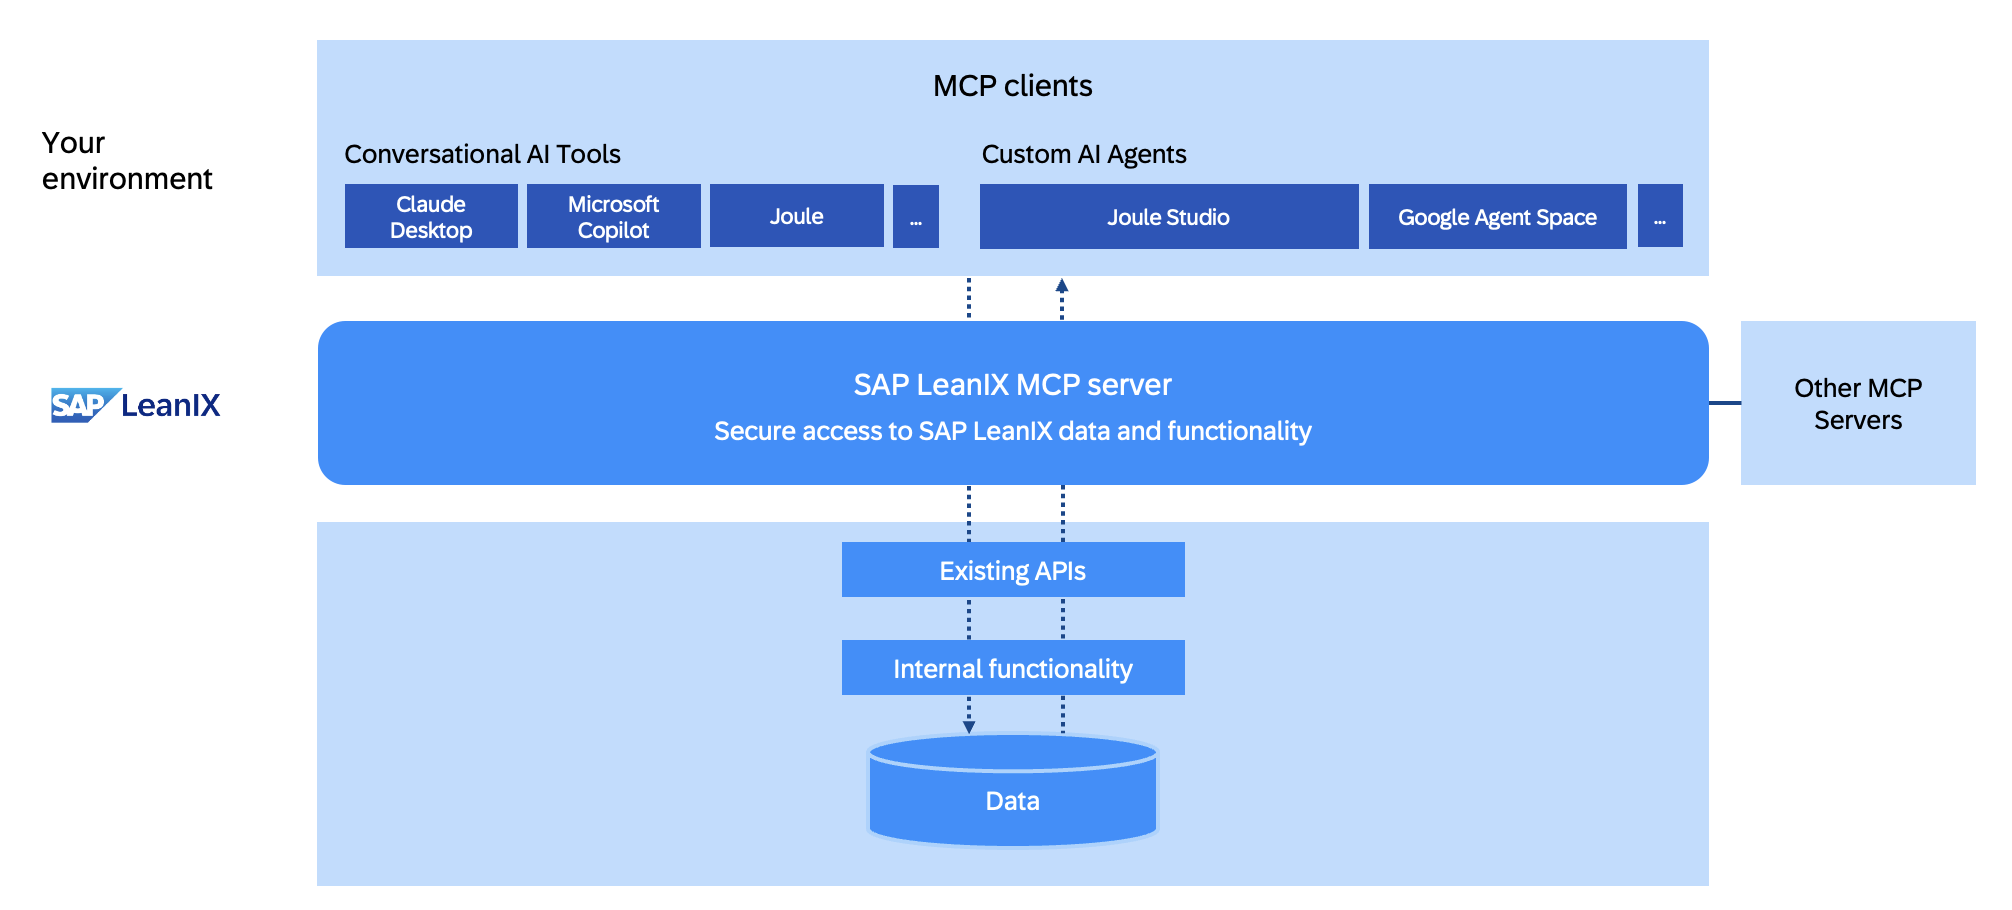Select the 'Your environment' label
The height and width of the screenshot is (910, 2012).
pyautogui.click(x=127, y=160)
